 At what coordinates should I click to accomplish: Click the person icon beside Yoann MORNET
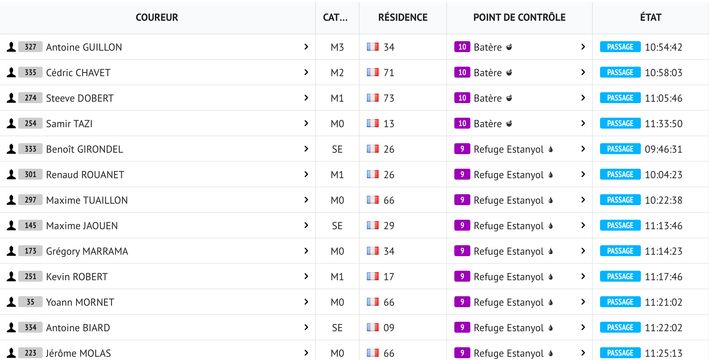[11, 302]
